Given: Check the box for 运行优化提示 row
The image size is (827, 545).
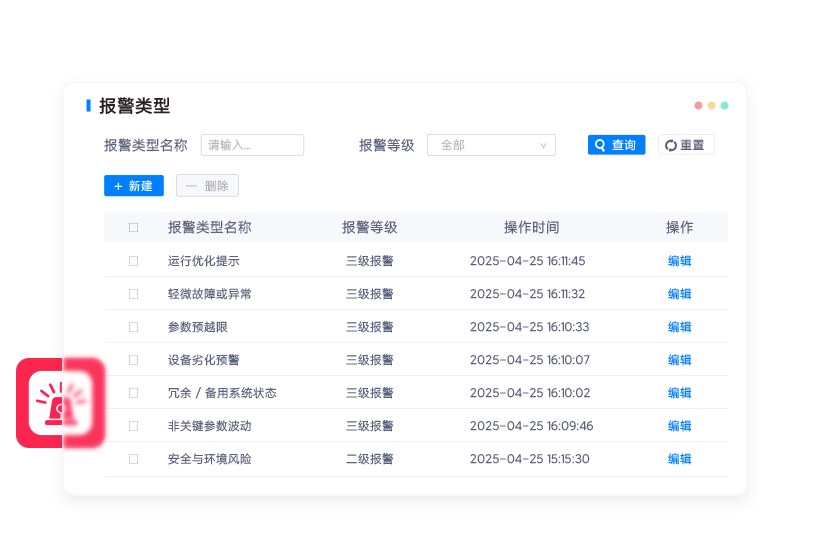Looking at the screenshot, I should [x=133, y=261].
